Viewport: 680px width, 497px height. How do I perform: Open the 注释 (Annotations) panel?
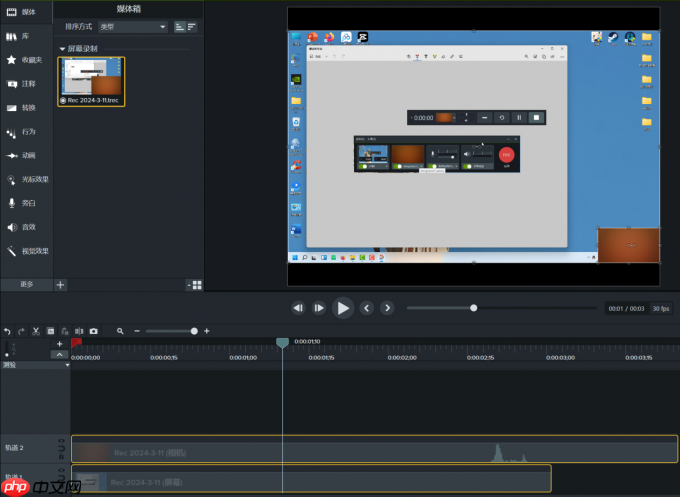[27, 84]
